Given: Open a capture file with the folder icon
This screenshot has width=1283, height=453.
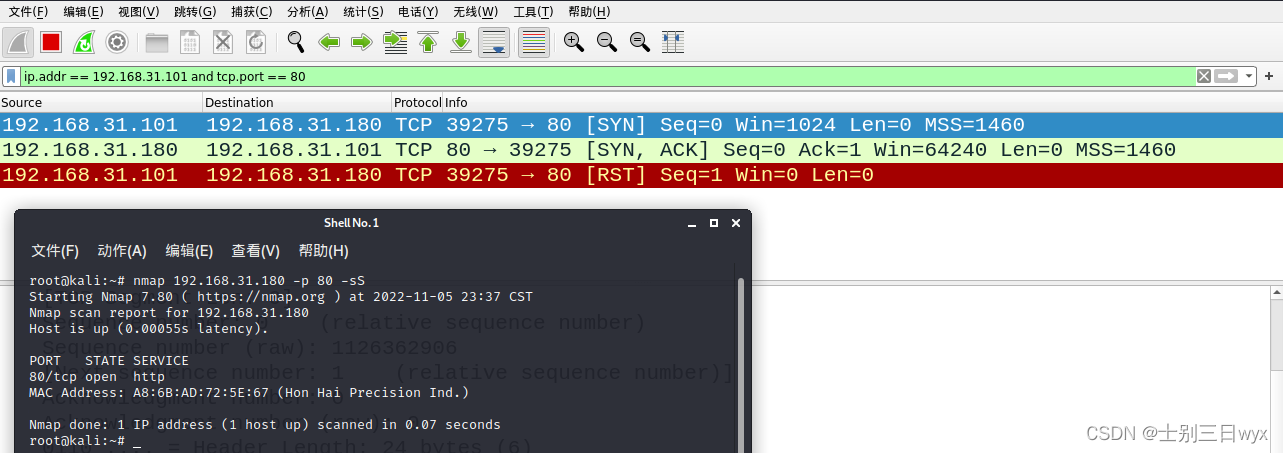Looking at the screenshot, I should 157,42.
